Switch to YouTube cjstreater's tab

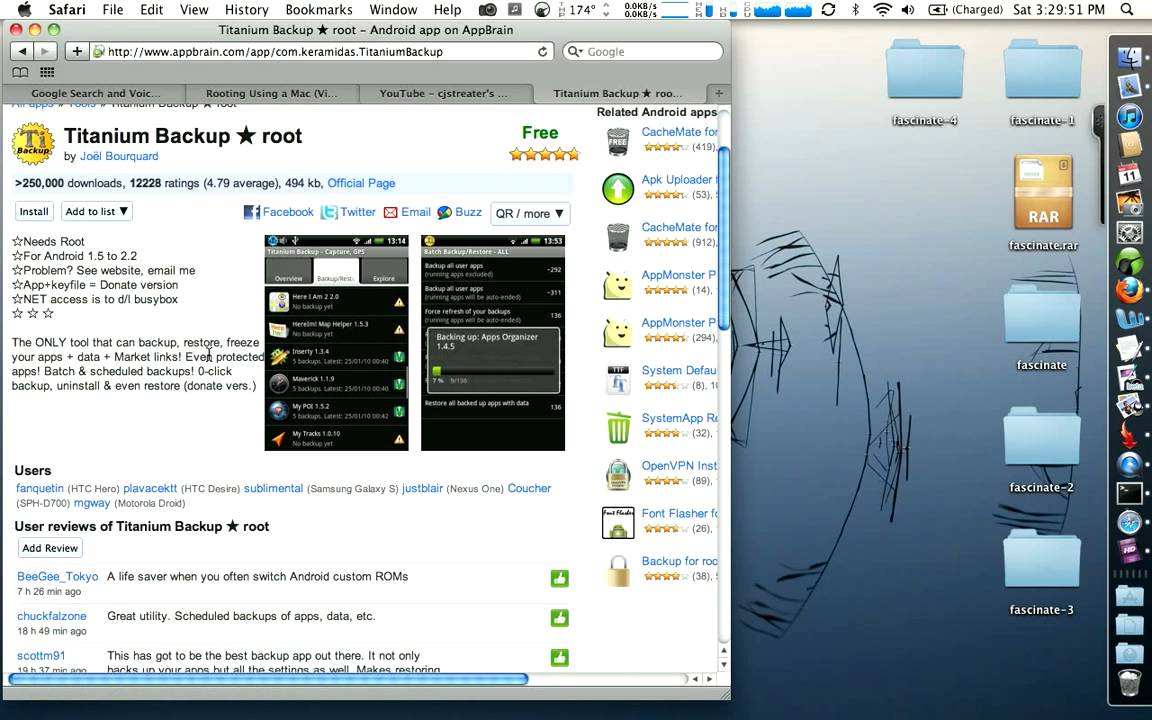click(444, 93)
